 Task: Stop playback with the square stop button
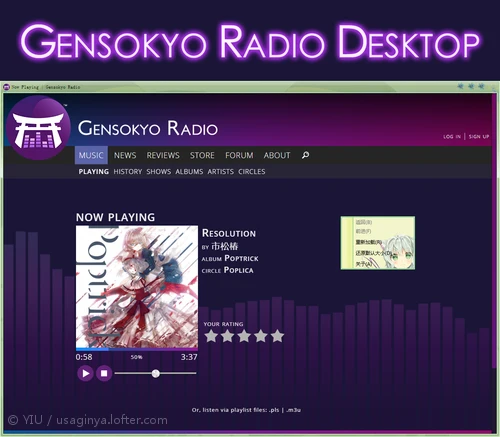104,373
